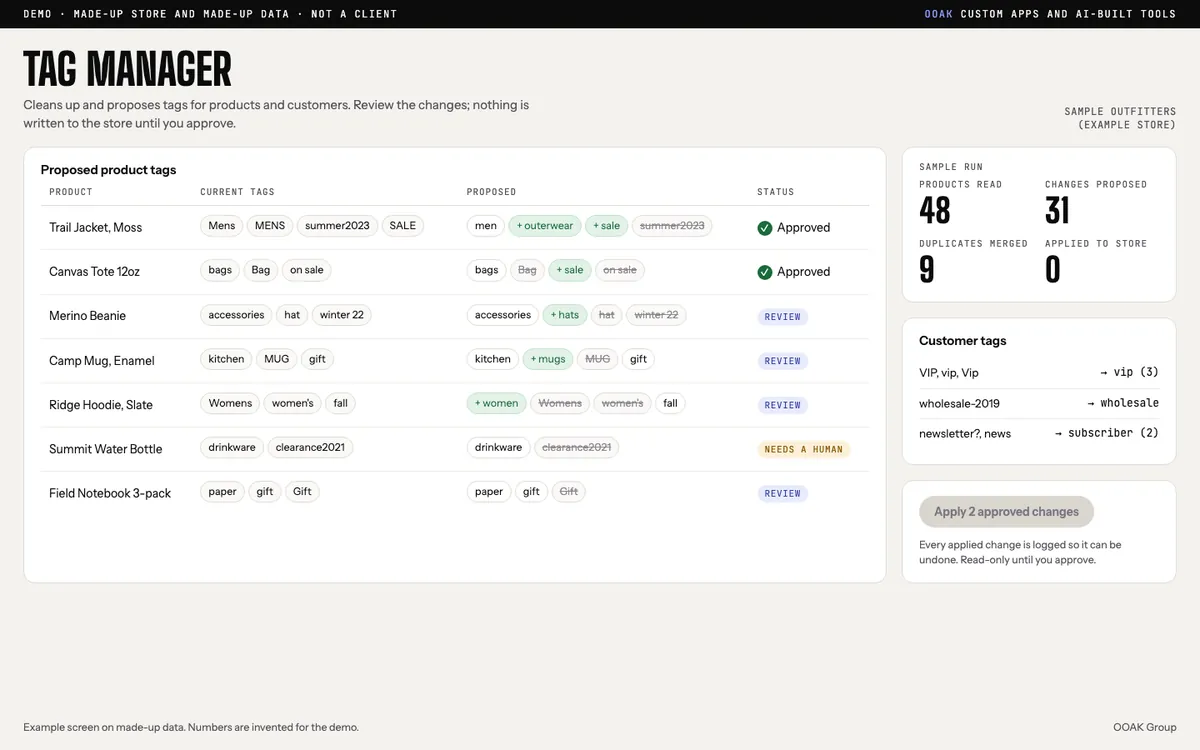Click the 'wholesale-2019' customer tag row
This screenshot has height=750, width=1200.
[x=1039, y=403]
